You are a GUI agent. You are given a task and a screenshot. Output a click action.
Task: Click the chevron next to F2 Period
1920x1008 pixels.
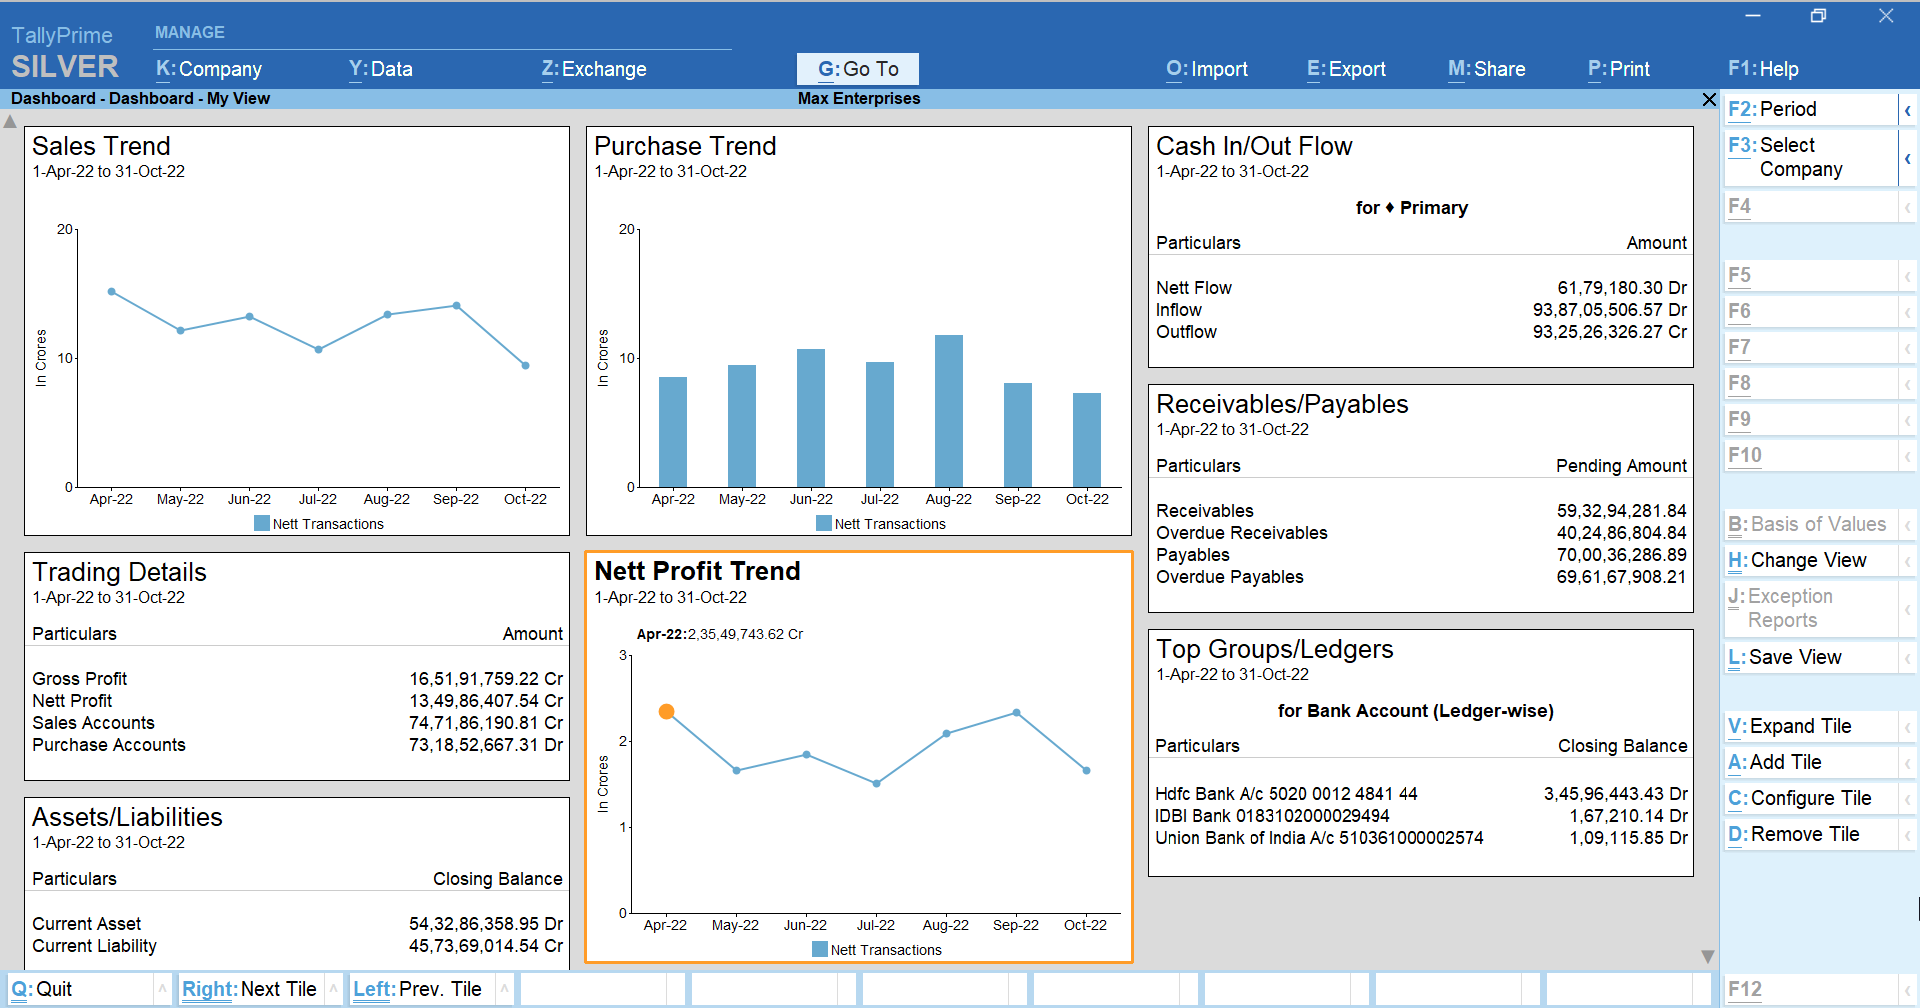click(1908, 110)
